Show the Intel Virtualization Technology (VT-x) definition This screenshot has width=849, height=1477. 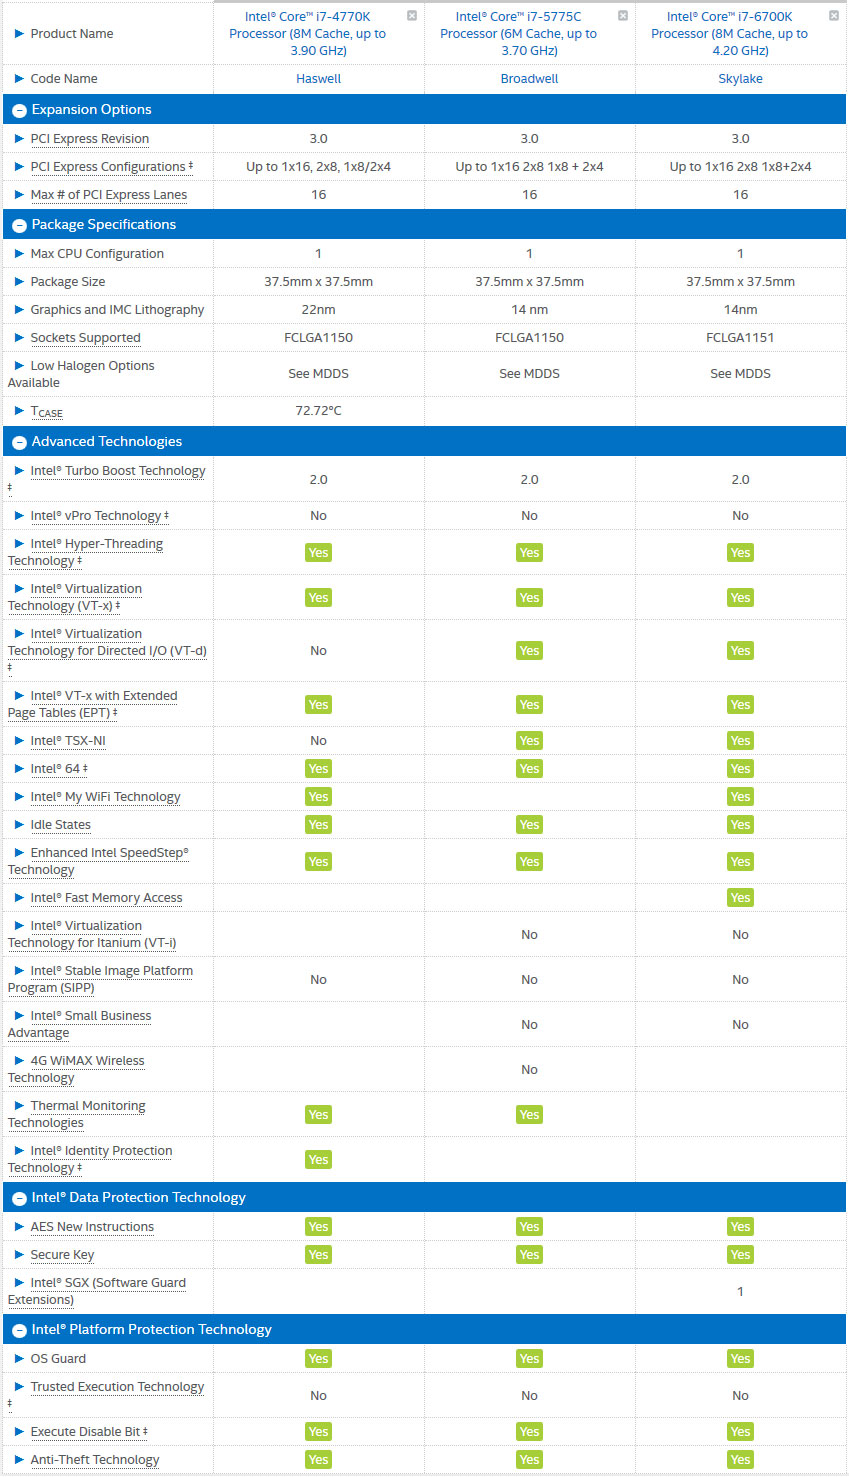coord(75,597)
